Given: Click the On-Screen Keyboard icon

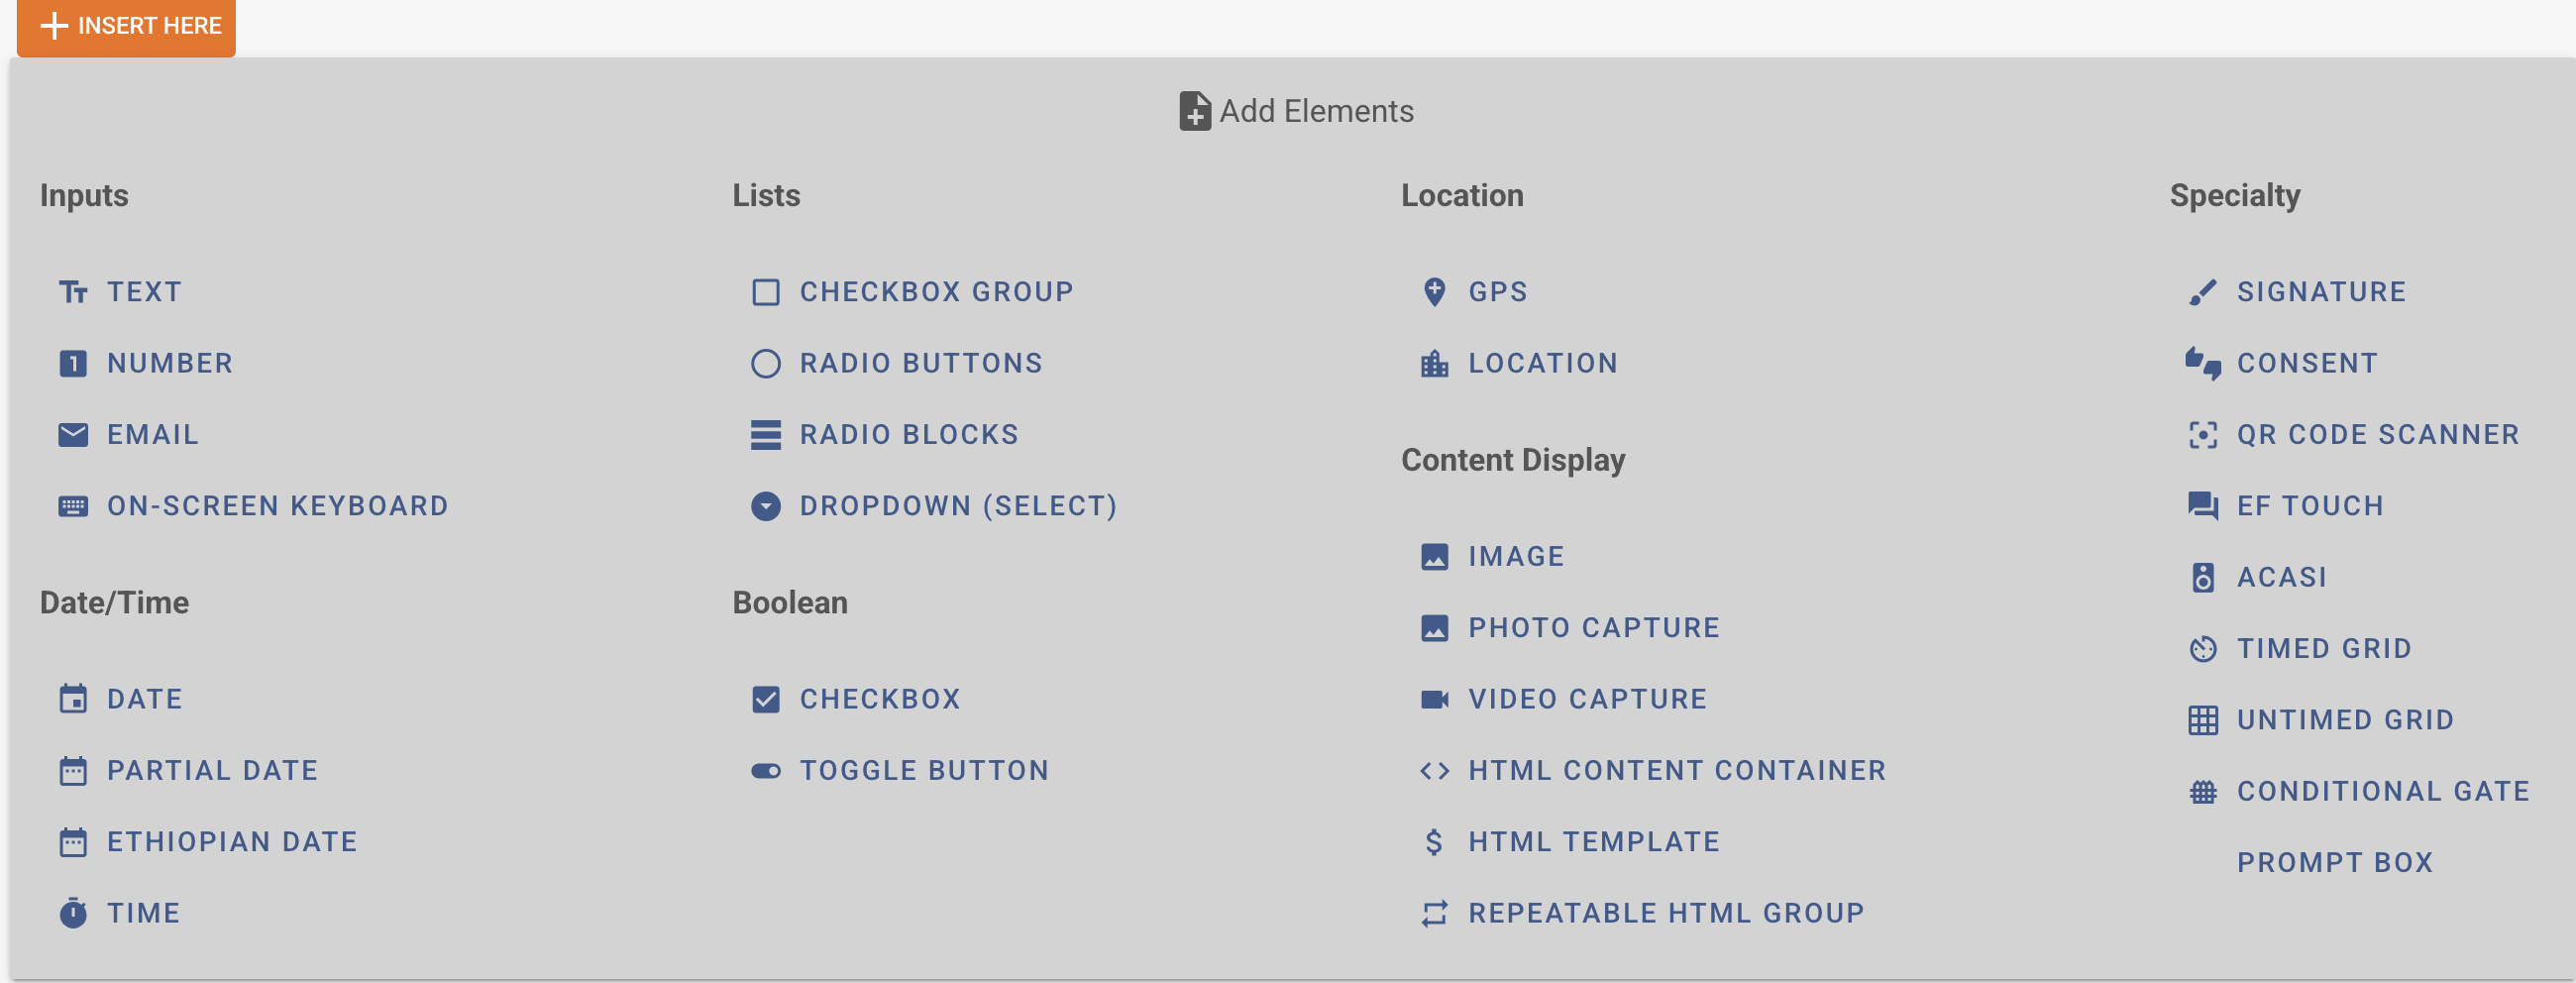Looking at the screenshot, I should tap(73, 506).
